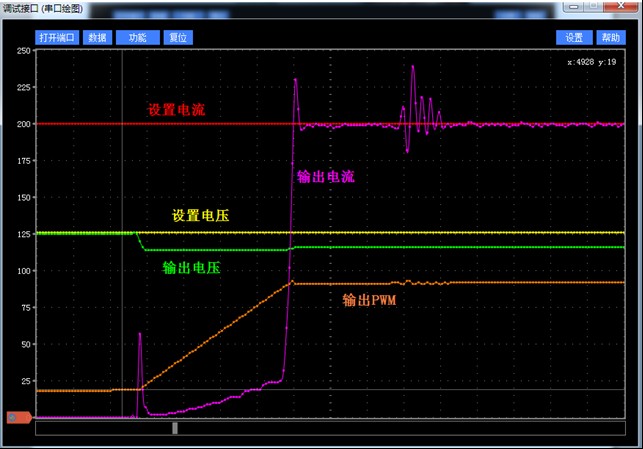
Task: Click the 125 y-axis tick label
Action: point(24,234)
